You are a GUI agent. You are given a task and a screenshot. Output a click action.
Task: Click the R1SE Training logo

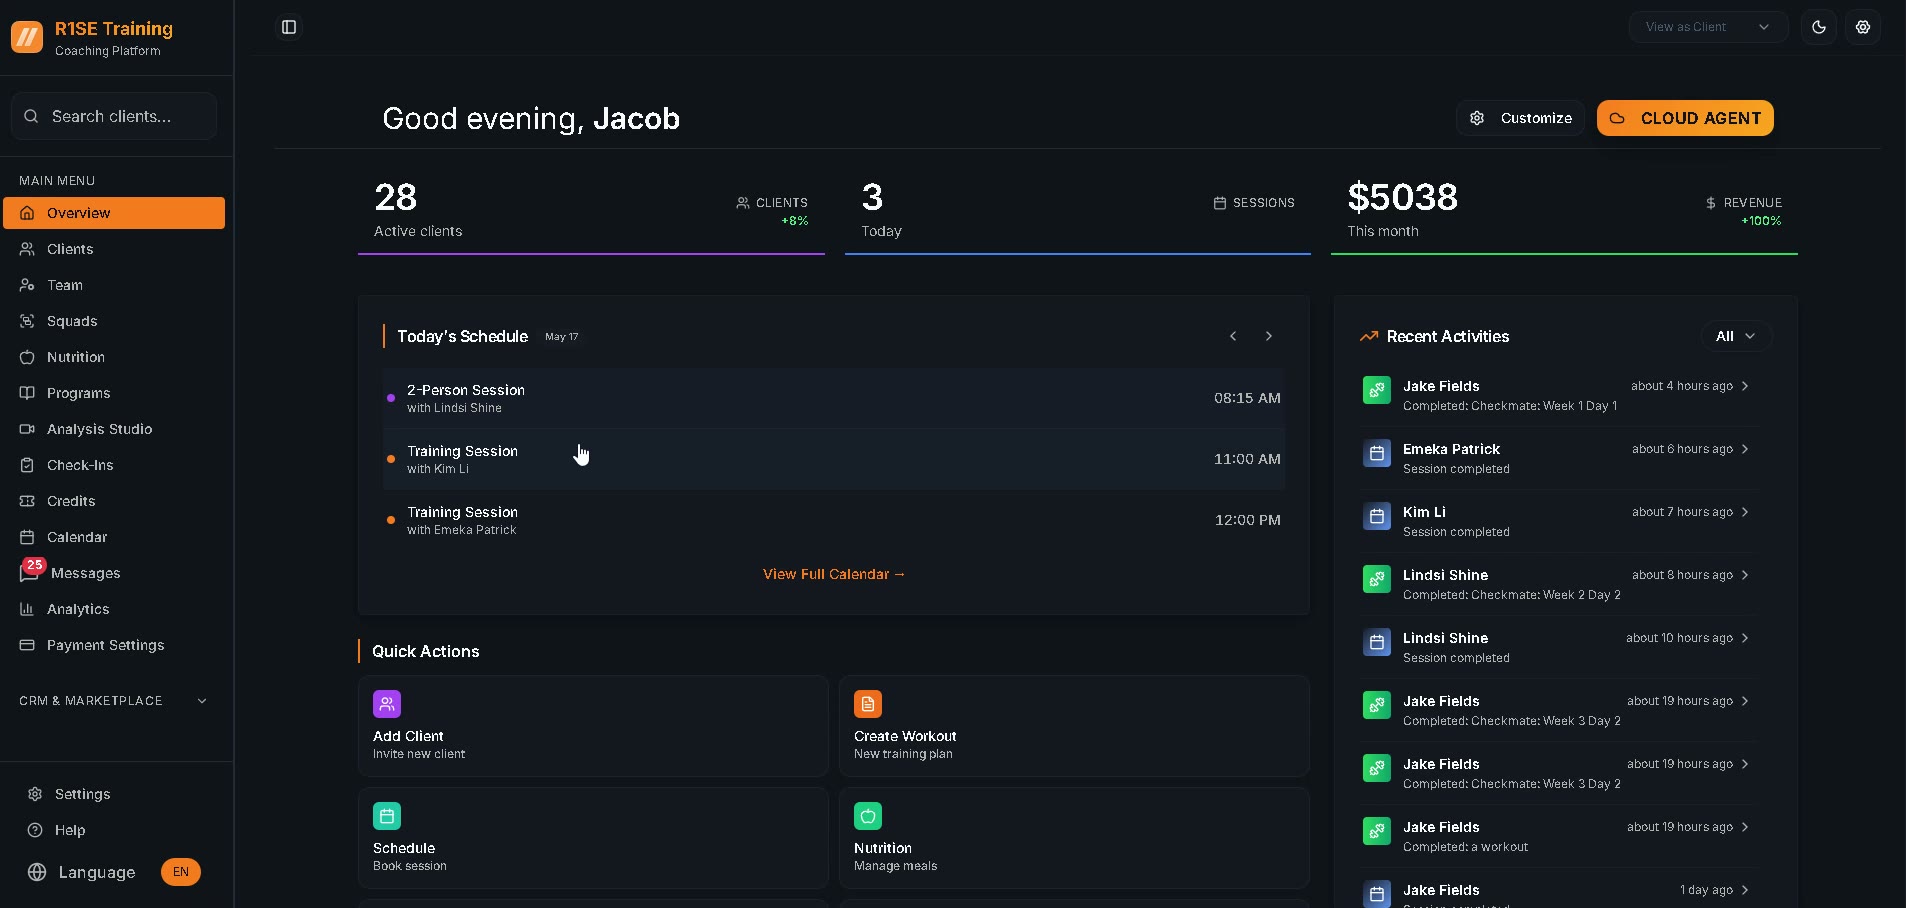[x=27, y=38]
